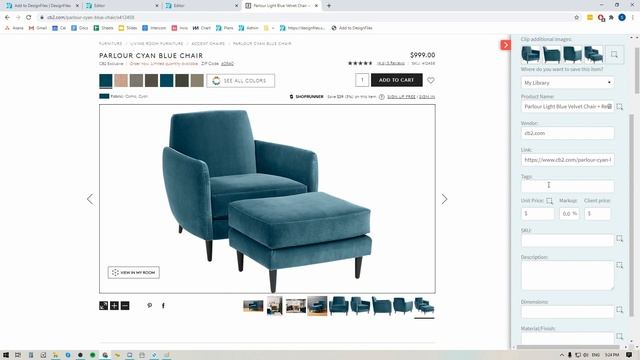640x360 pixels.
Task: Open reviews link beside star rating
Action: (391, 63)
